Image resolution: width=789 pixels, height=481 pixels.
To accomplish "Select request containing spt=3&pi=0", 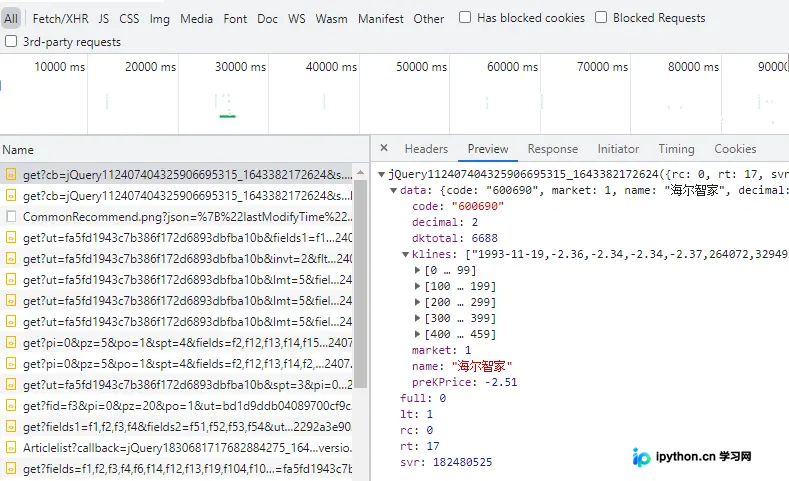I will 177,385.
